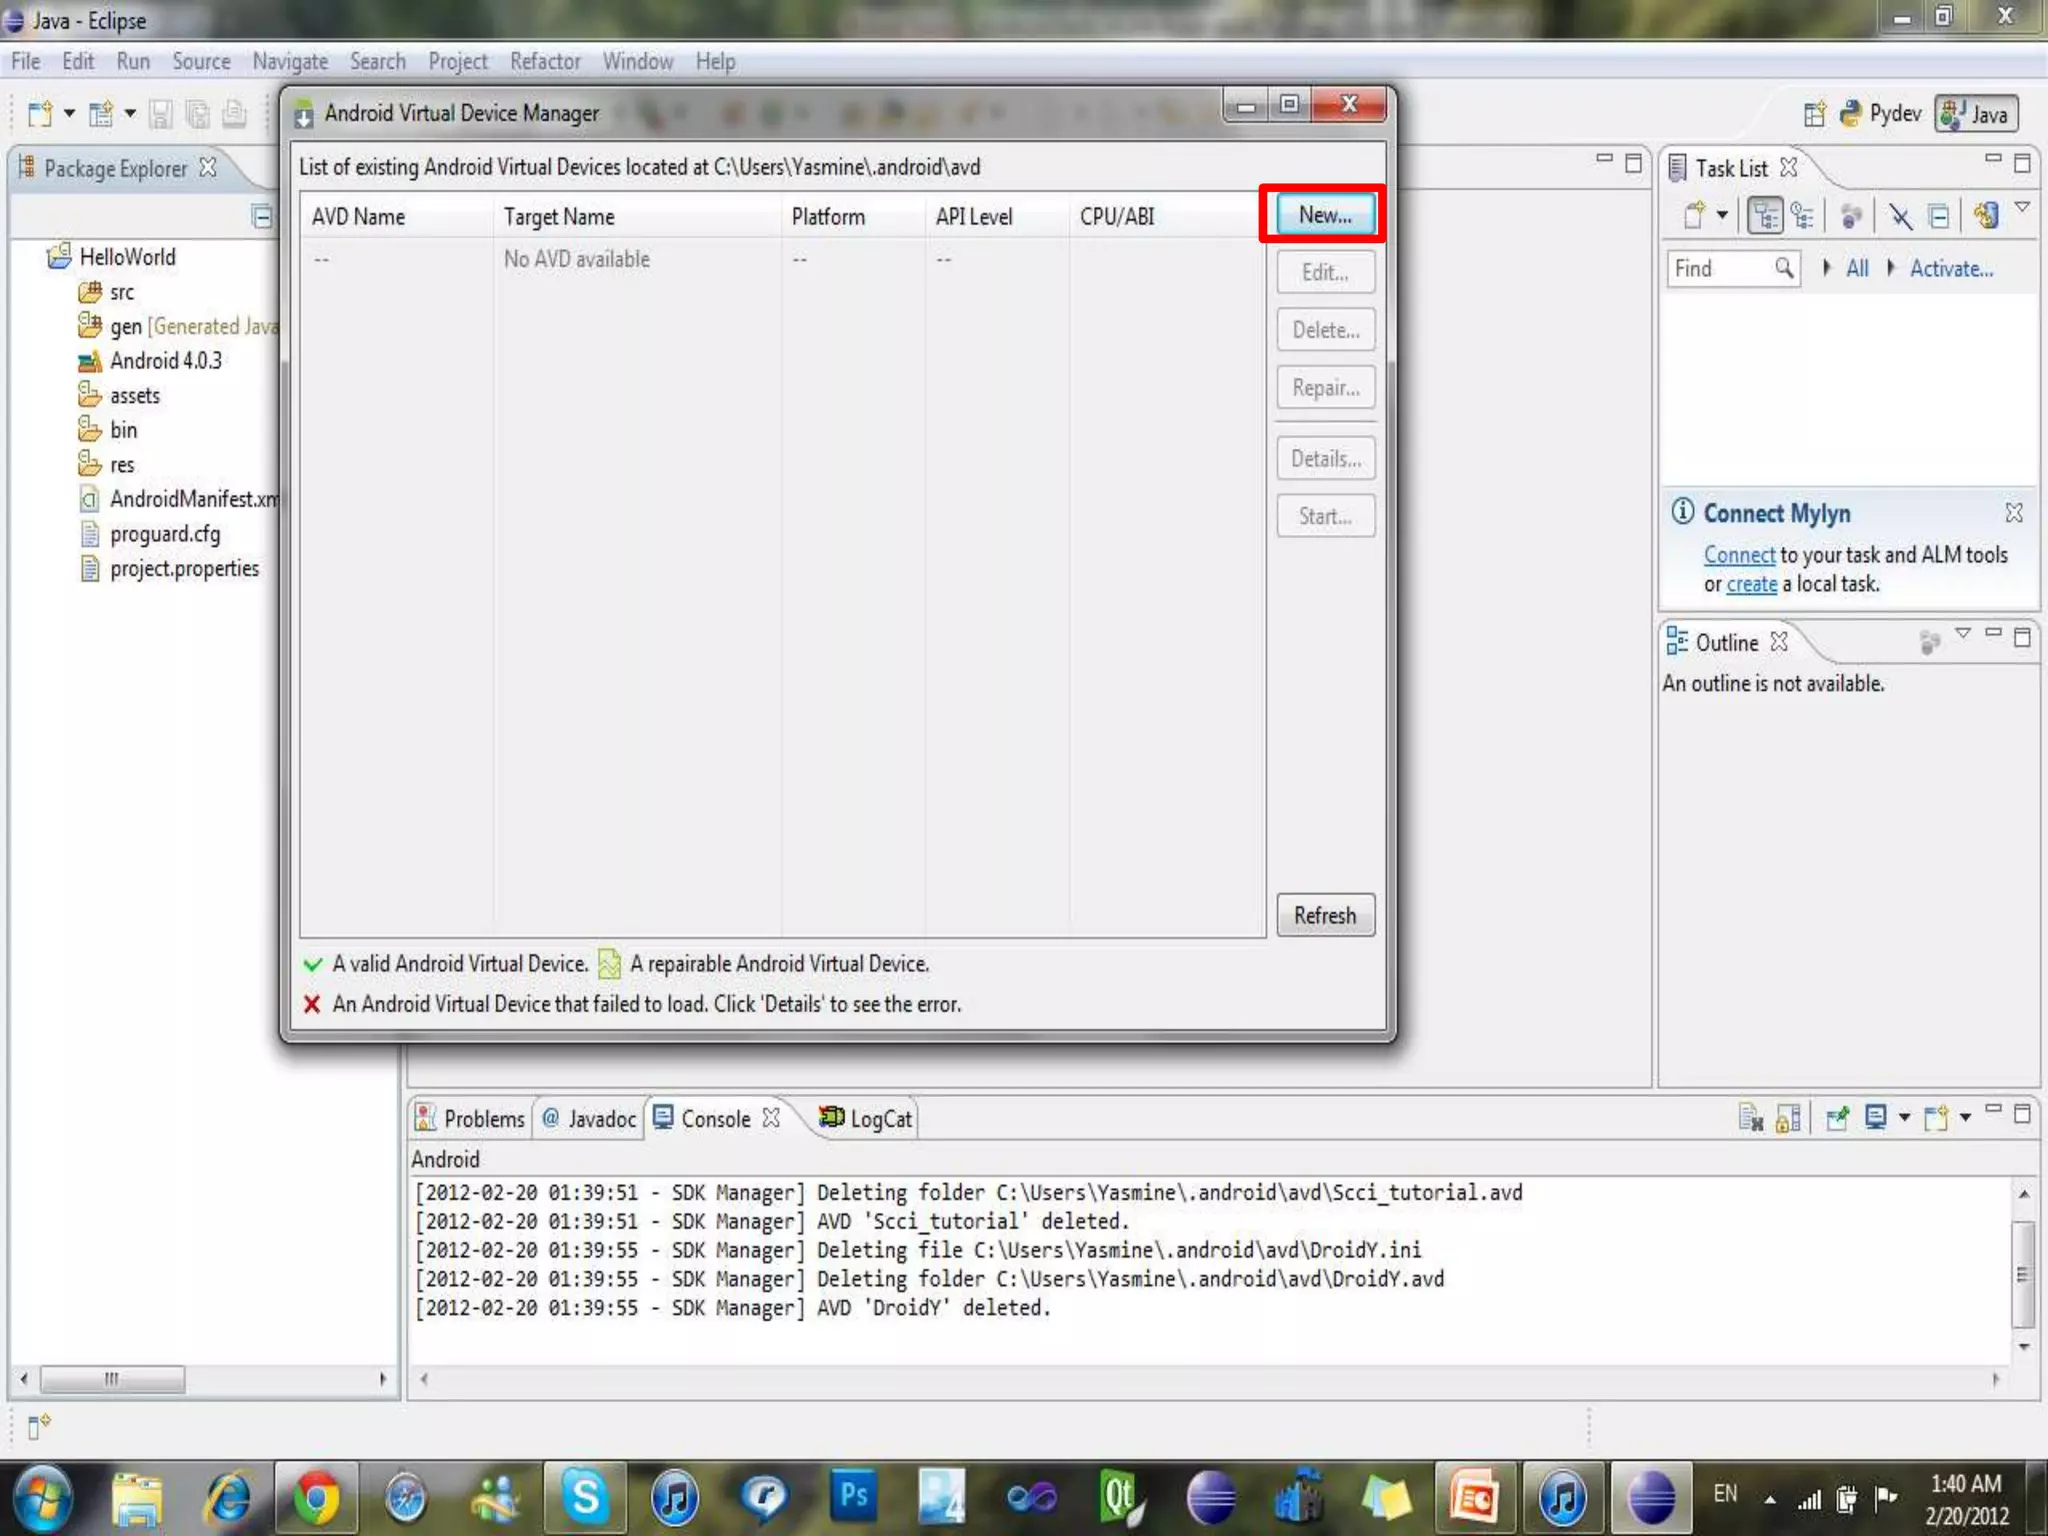
Task: Click the Save toolbar icon
Action: pyautogui.click(x=160, y=114)
